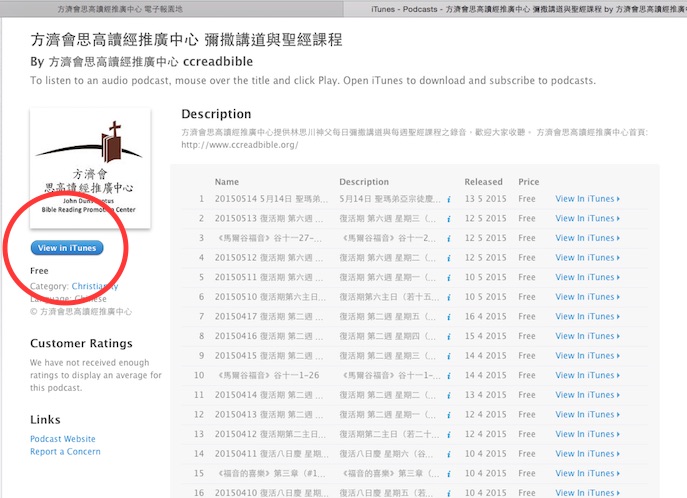Image resolution: width=687 pixels, height=498 pixels.
Task: Click the info icon in row 10
Action: (449, 376)
